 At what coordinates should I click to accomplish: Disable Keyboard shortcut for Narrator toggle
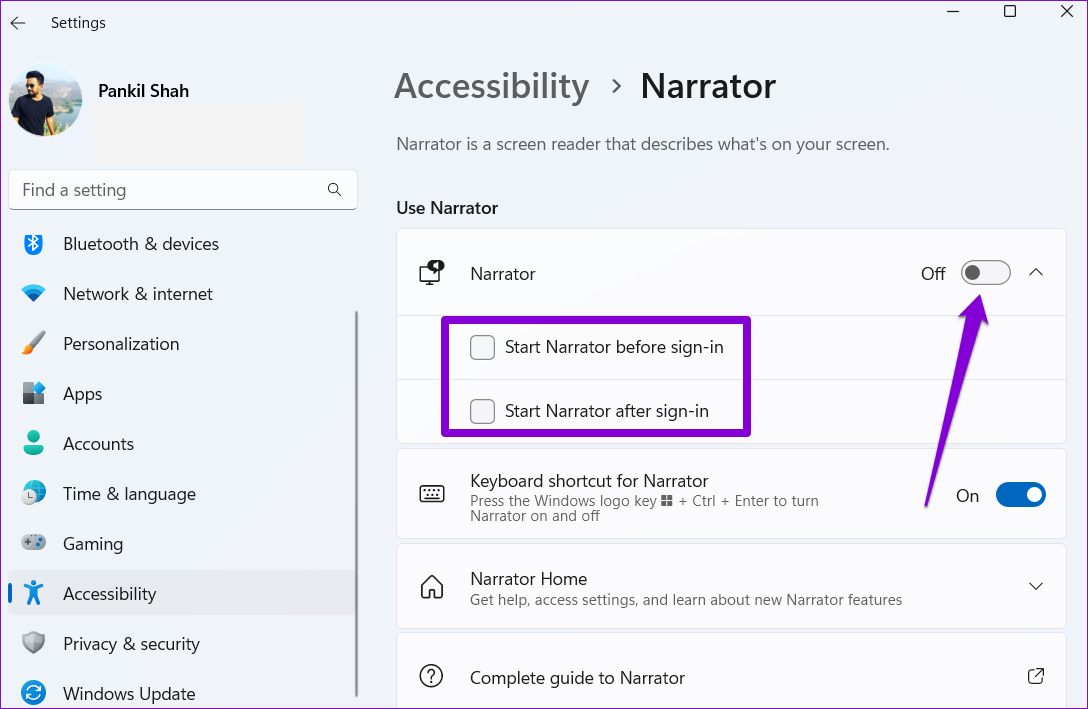point(1020,495)
